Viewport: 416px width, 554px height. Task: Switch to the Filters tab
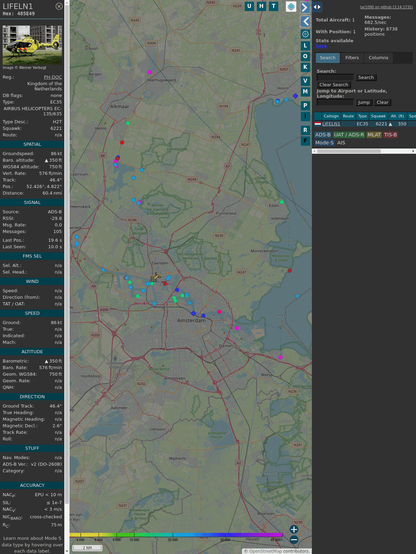[352, 58]
